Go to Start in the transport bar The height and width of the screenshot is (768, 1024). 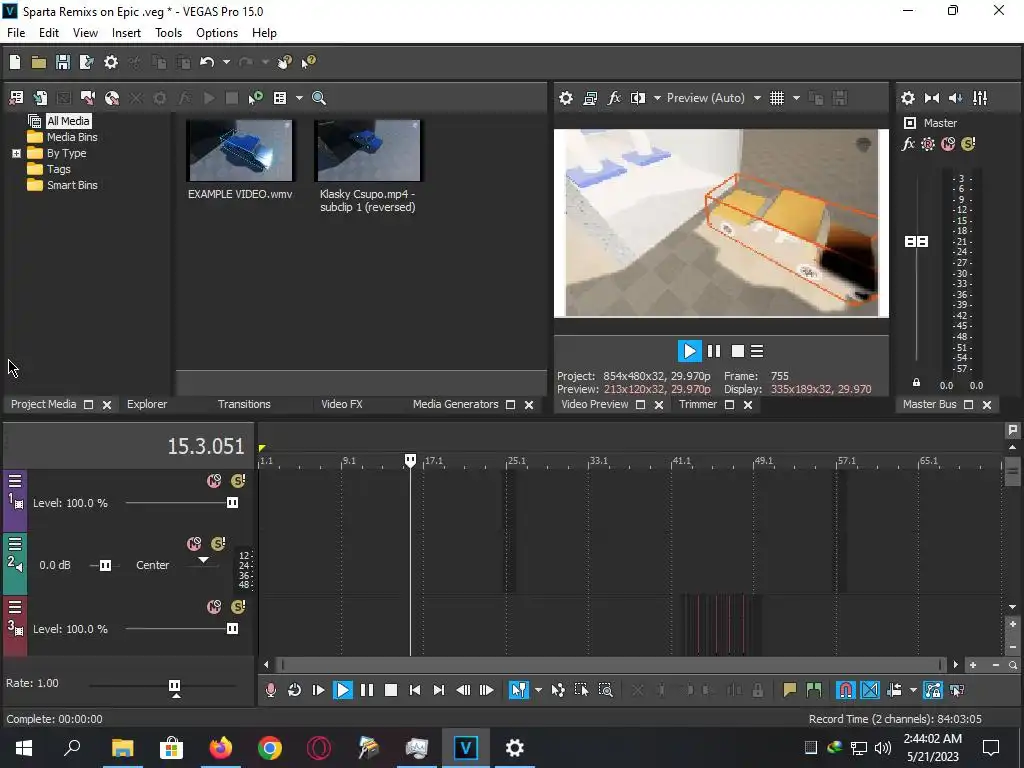point(415,690)
